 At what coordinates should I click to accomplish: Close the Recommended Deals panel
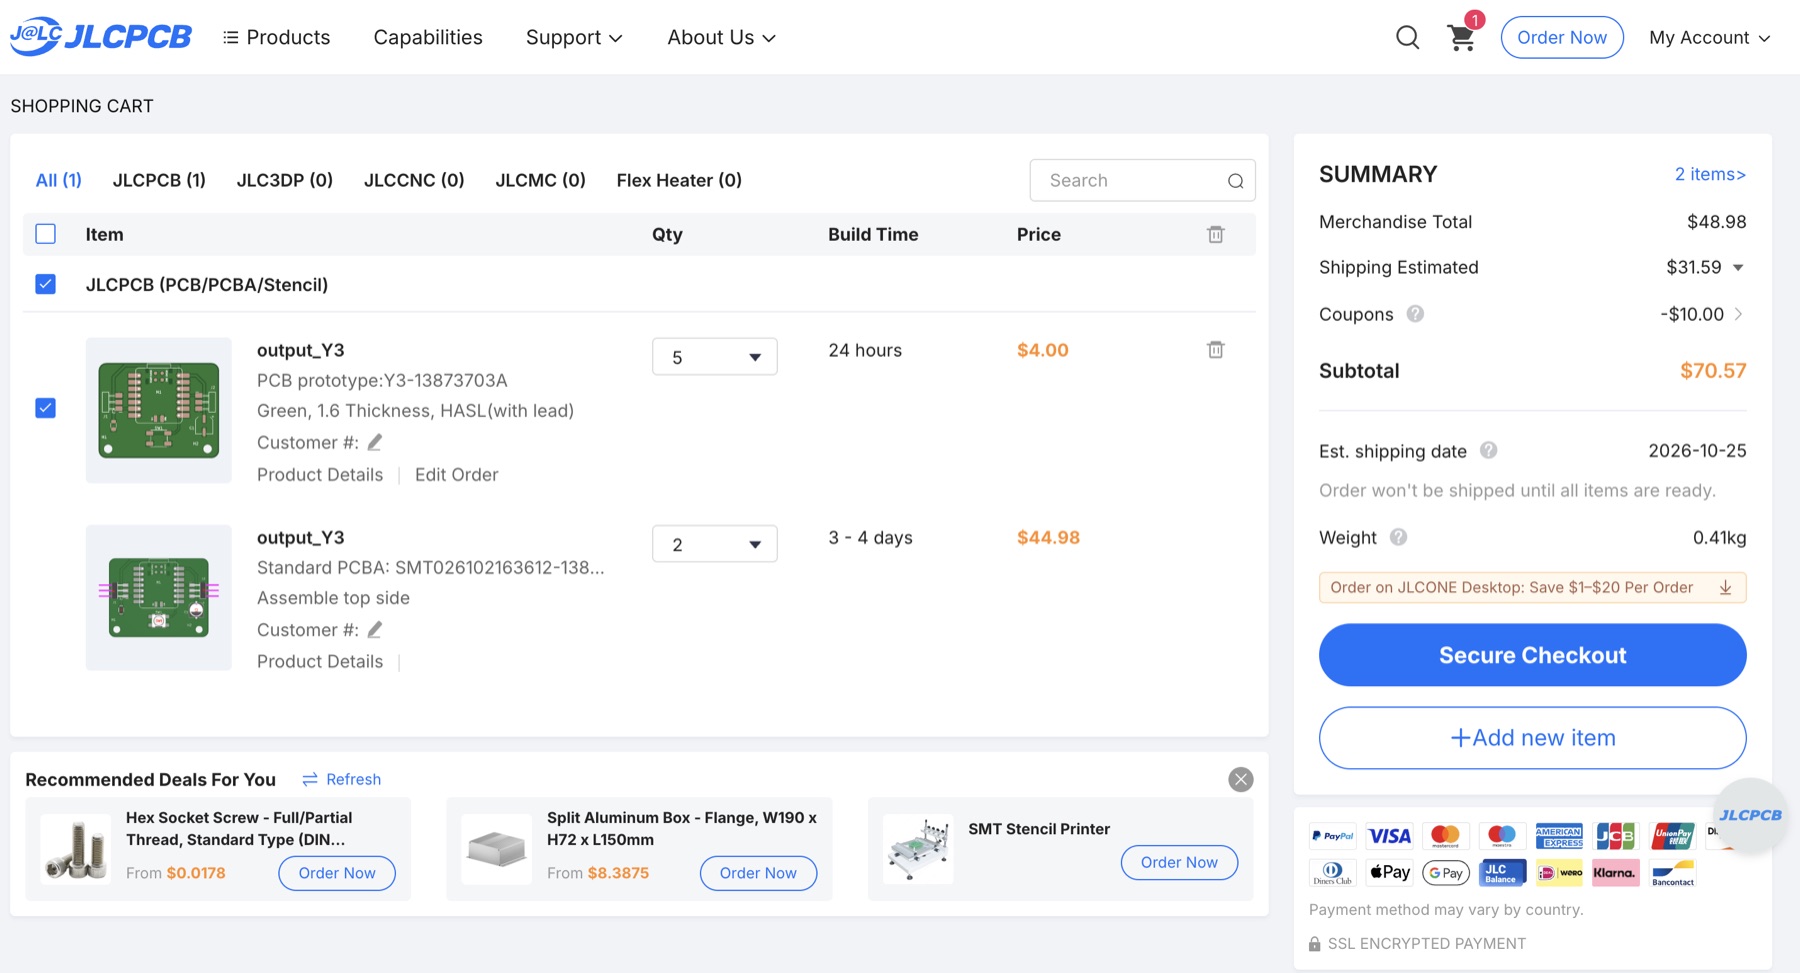(1240, 779)
